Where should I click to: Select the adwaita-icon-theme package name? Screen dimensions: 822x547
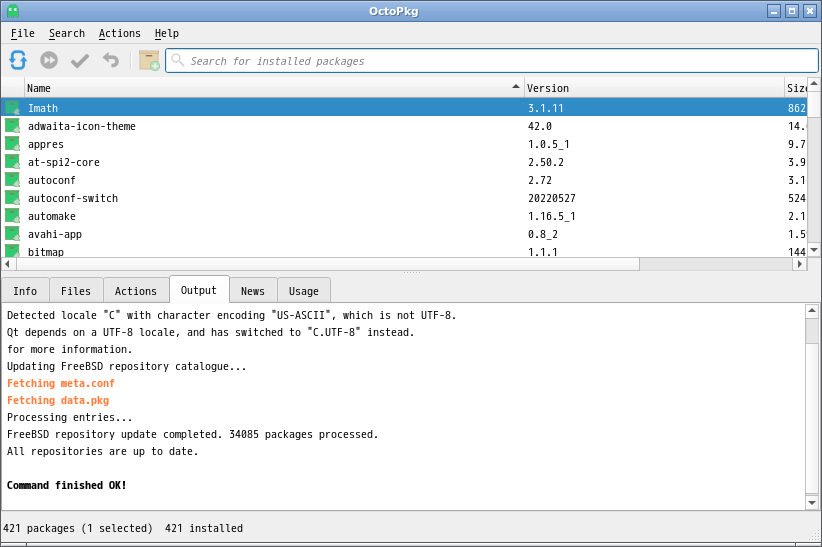tap(82, 126)
